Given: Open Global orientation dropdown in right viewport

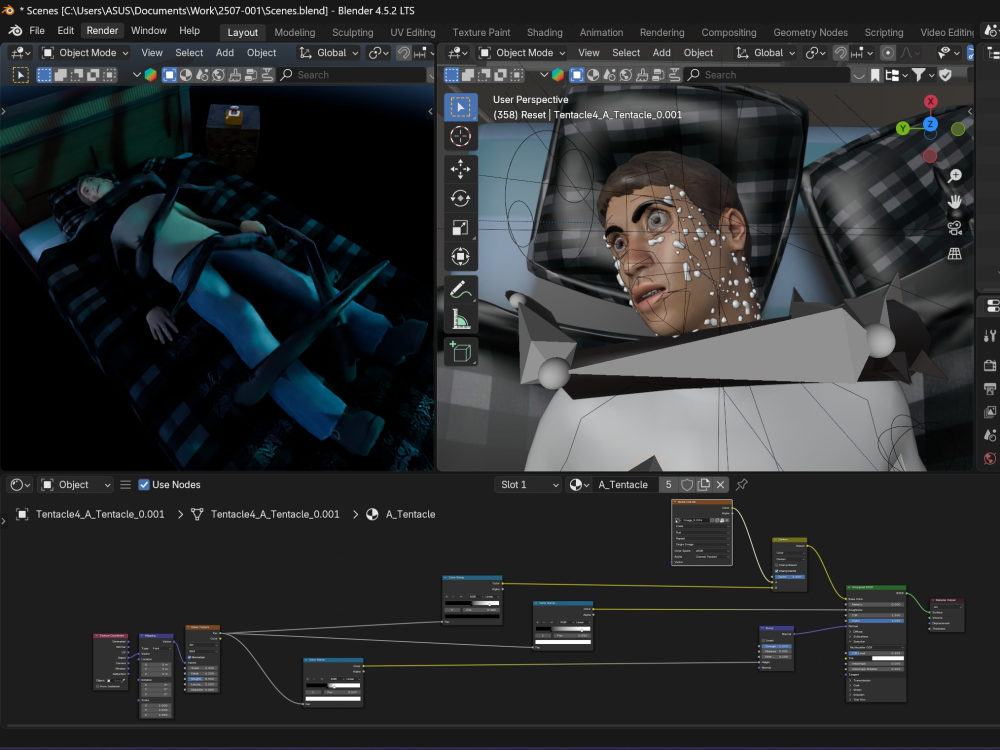Looking at the screenshot, I should pyautogui.click(x=765, y=53).
